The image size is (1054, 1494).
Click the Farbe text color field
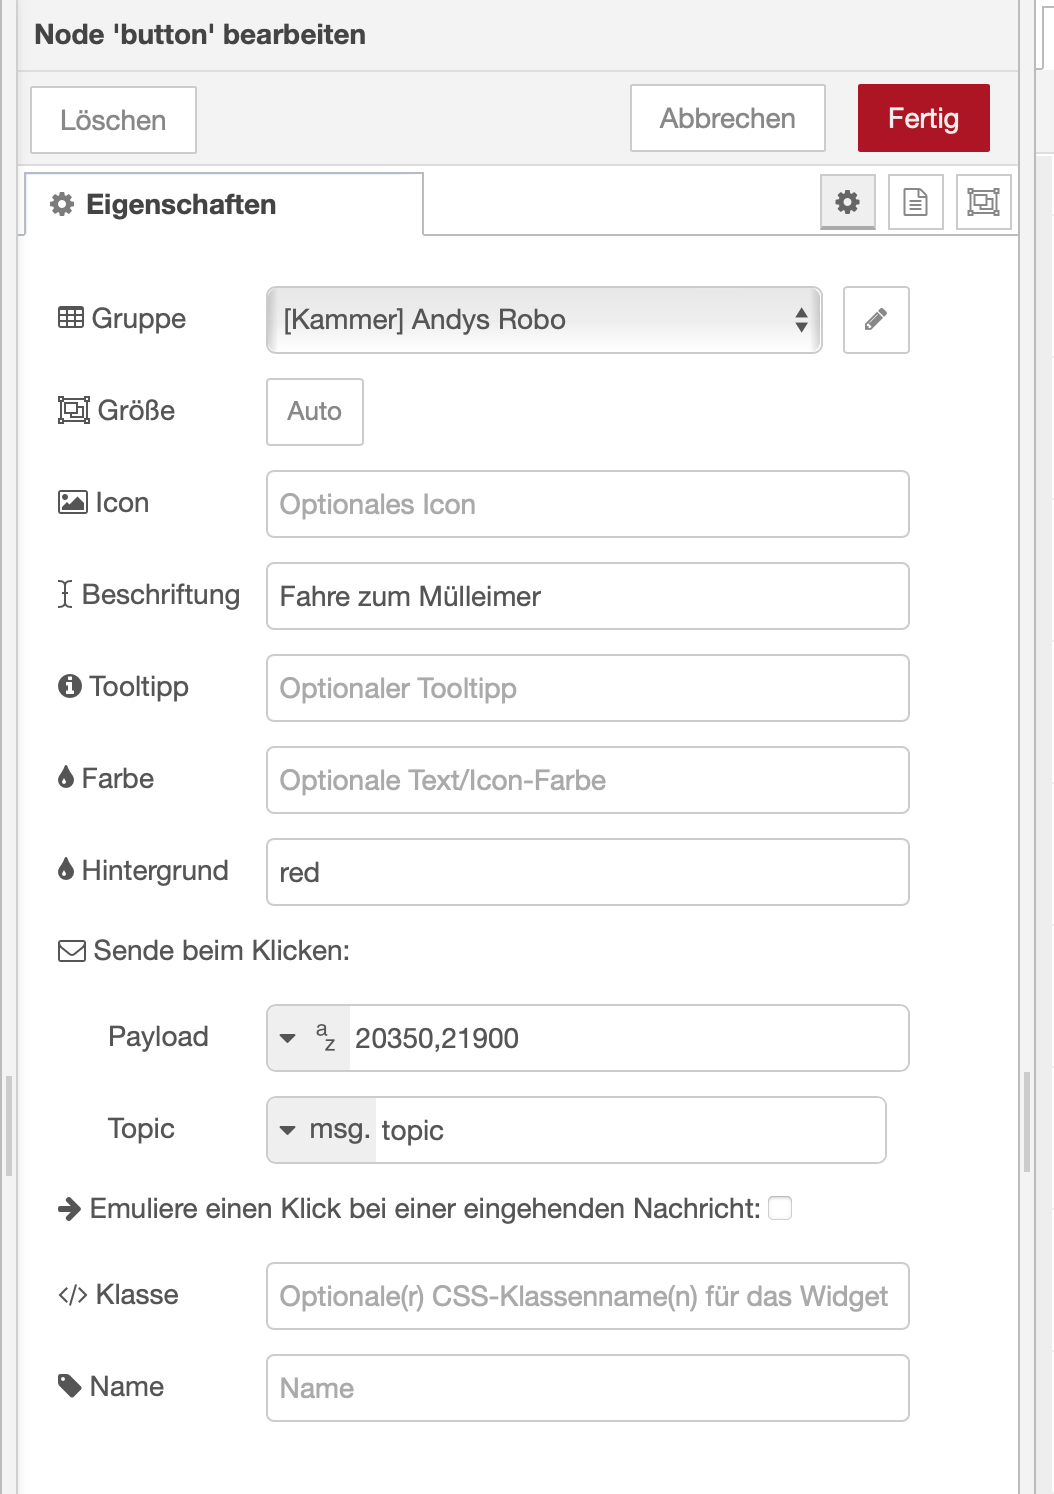[x=587, y=780]
